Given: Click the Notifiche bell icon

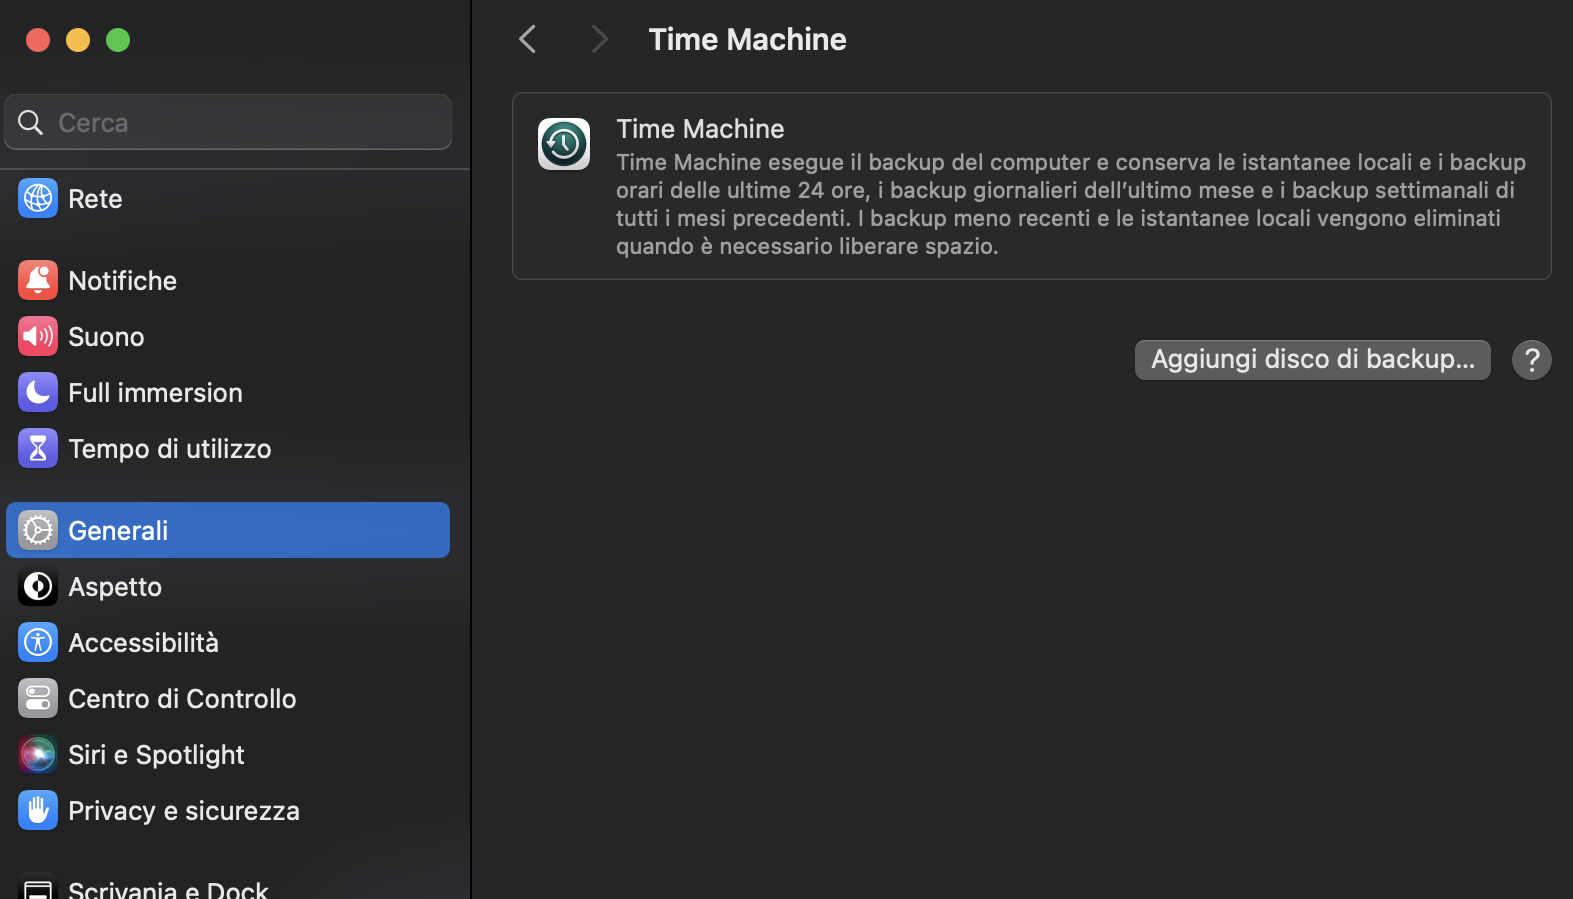Looking at the screenshot, I should (38, 280).
